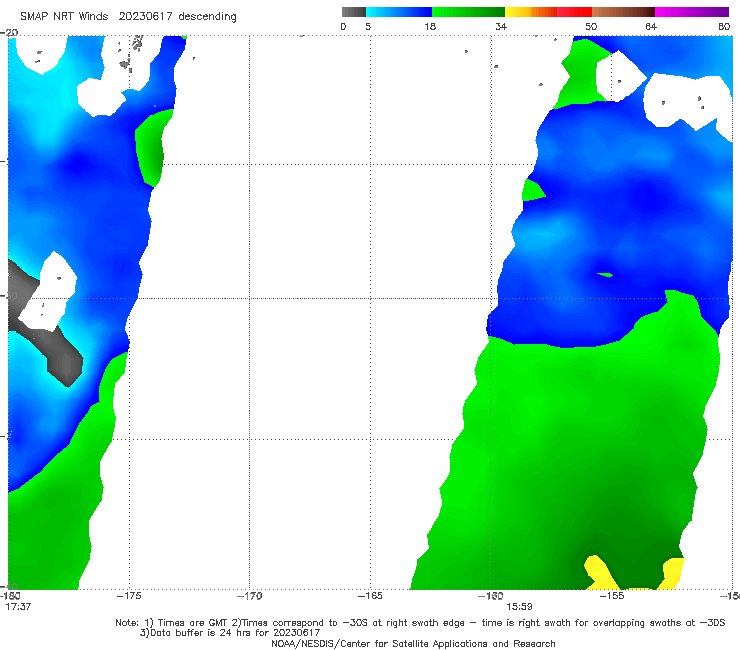Viewport: 740px width, 650px height.
Task: Click the swath time '15:59'
Action: (519, 607)
